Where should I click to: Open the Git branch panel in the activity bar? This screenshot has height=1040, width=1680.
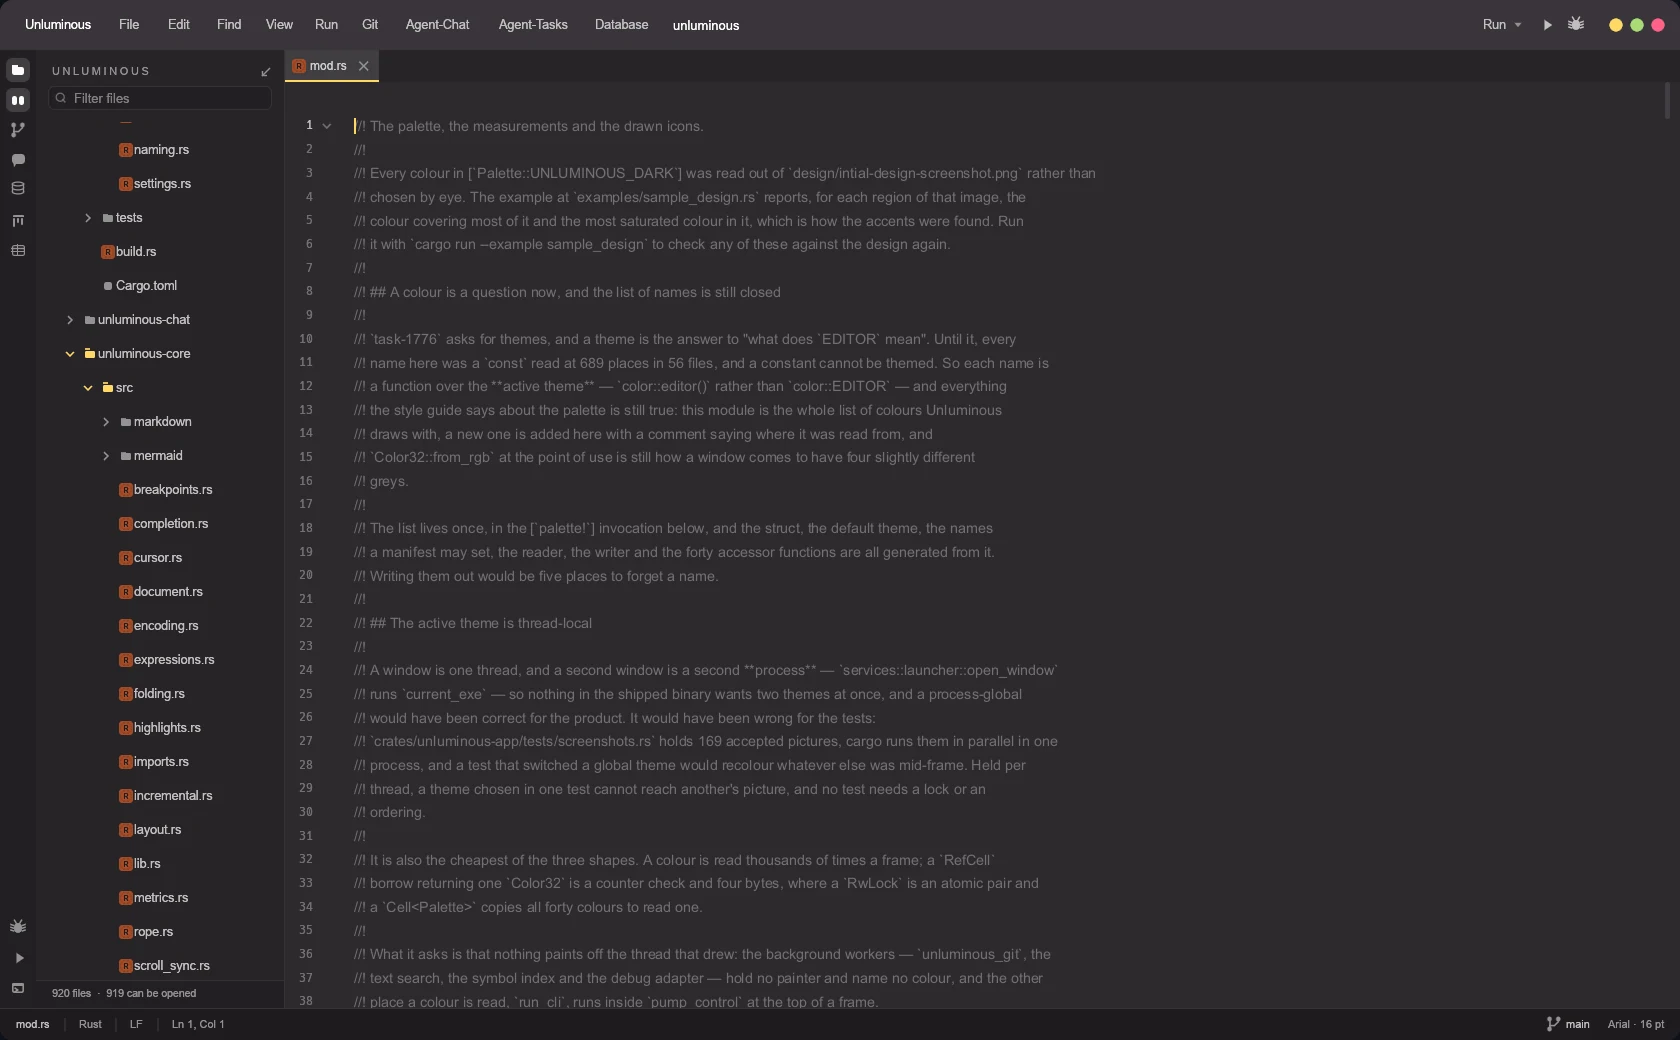[18, 130]
